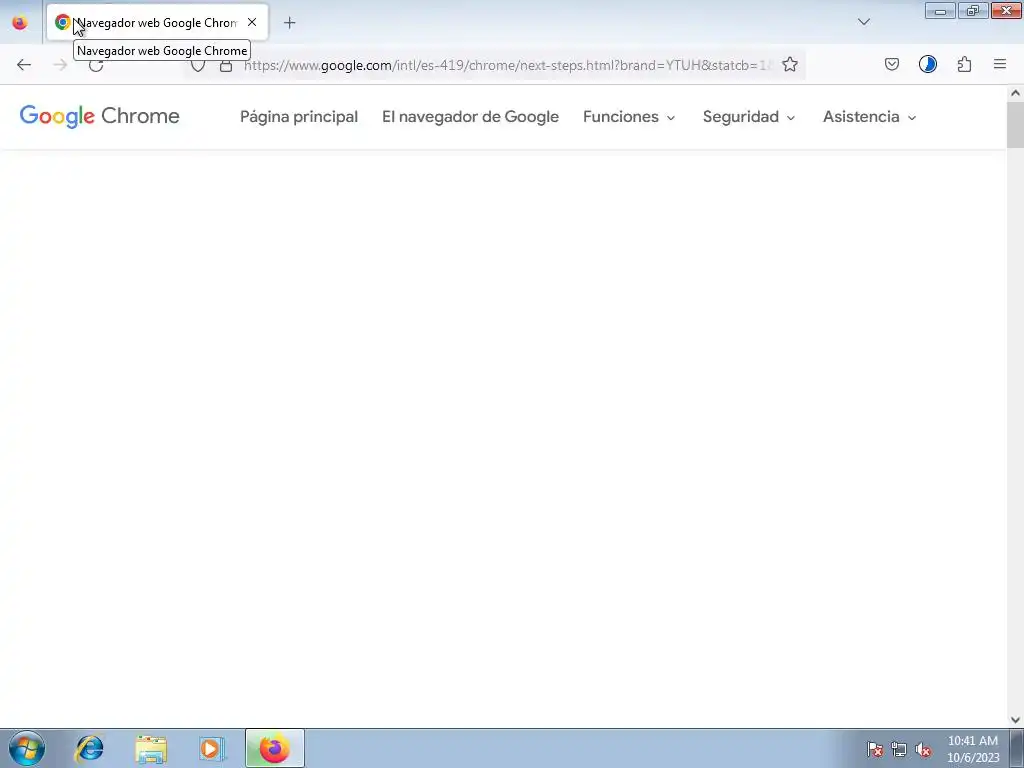Open the Firefox application menu

(1000, 64)
